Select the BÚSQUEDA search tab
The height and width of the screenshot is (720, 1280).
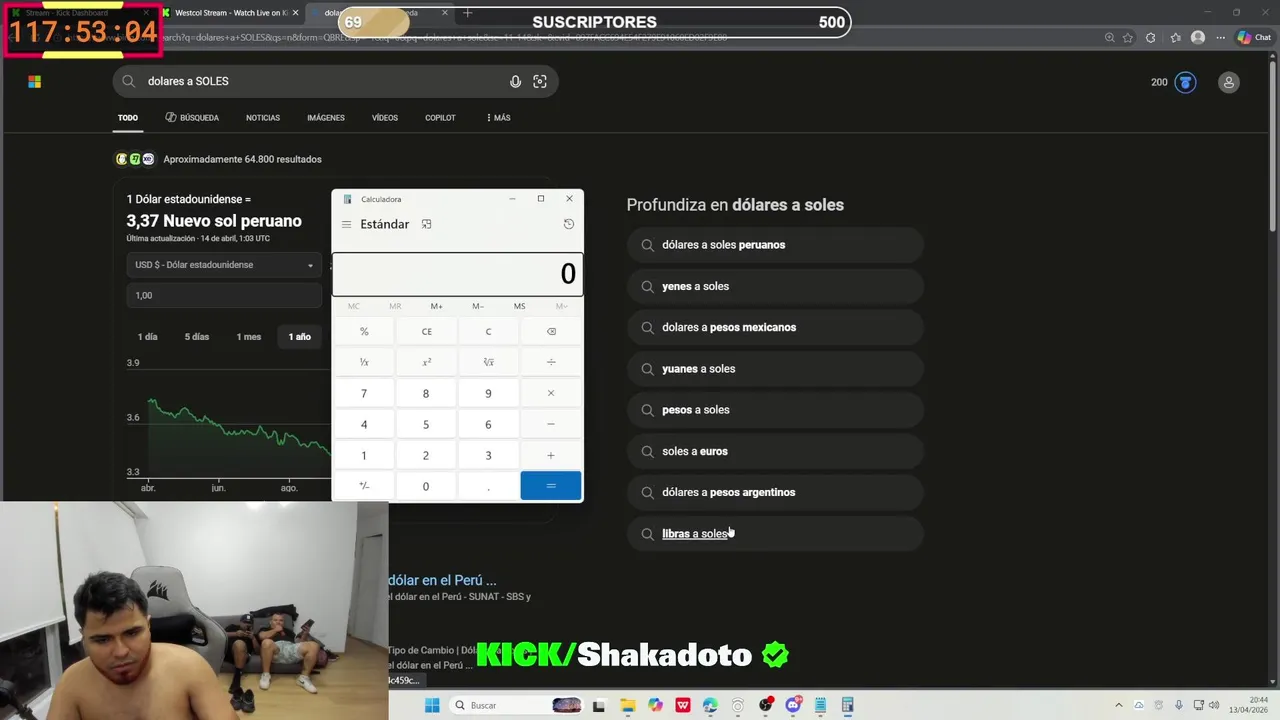coord(192,118)
